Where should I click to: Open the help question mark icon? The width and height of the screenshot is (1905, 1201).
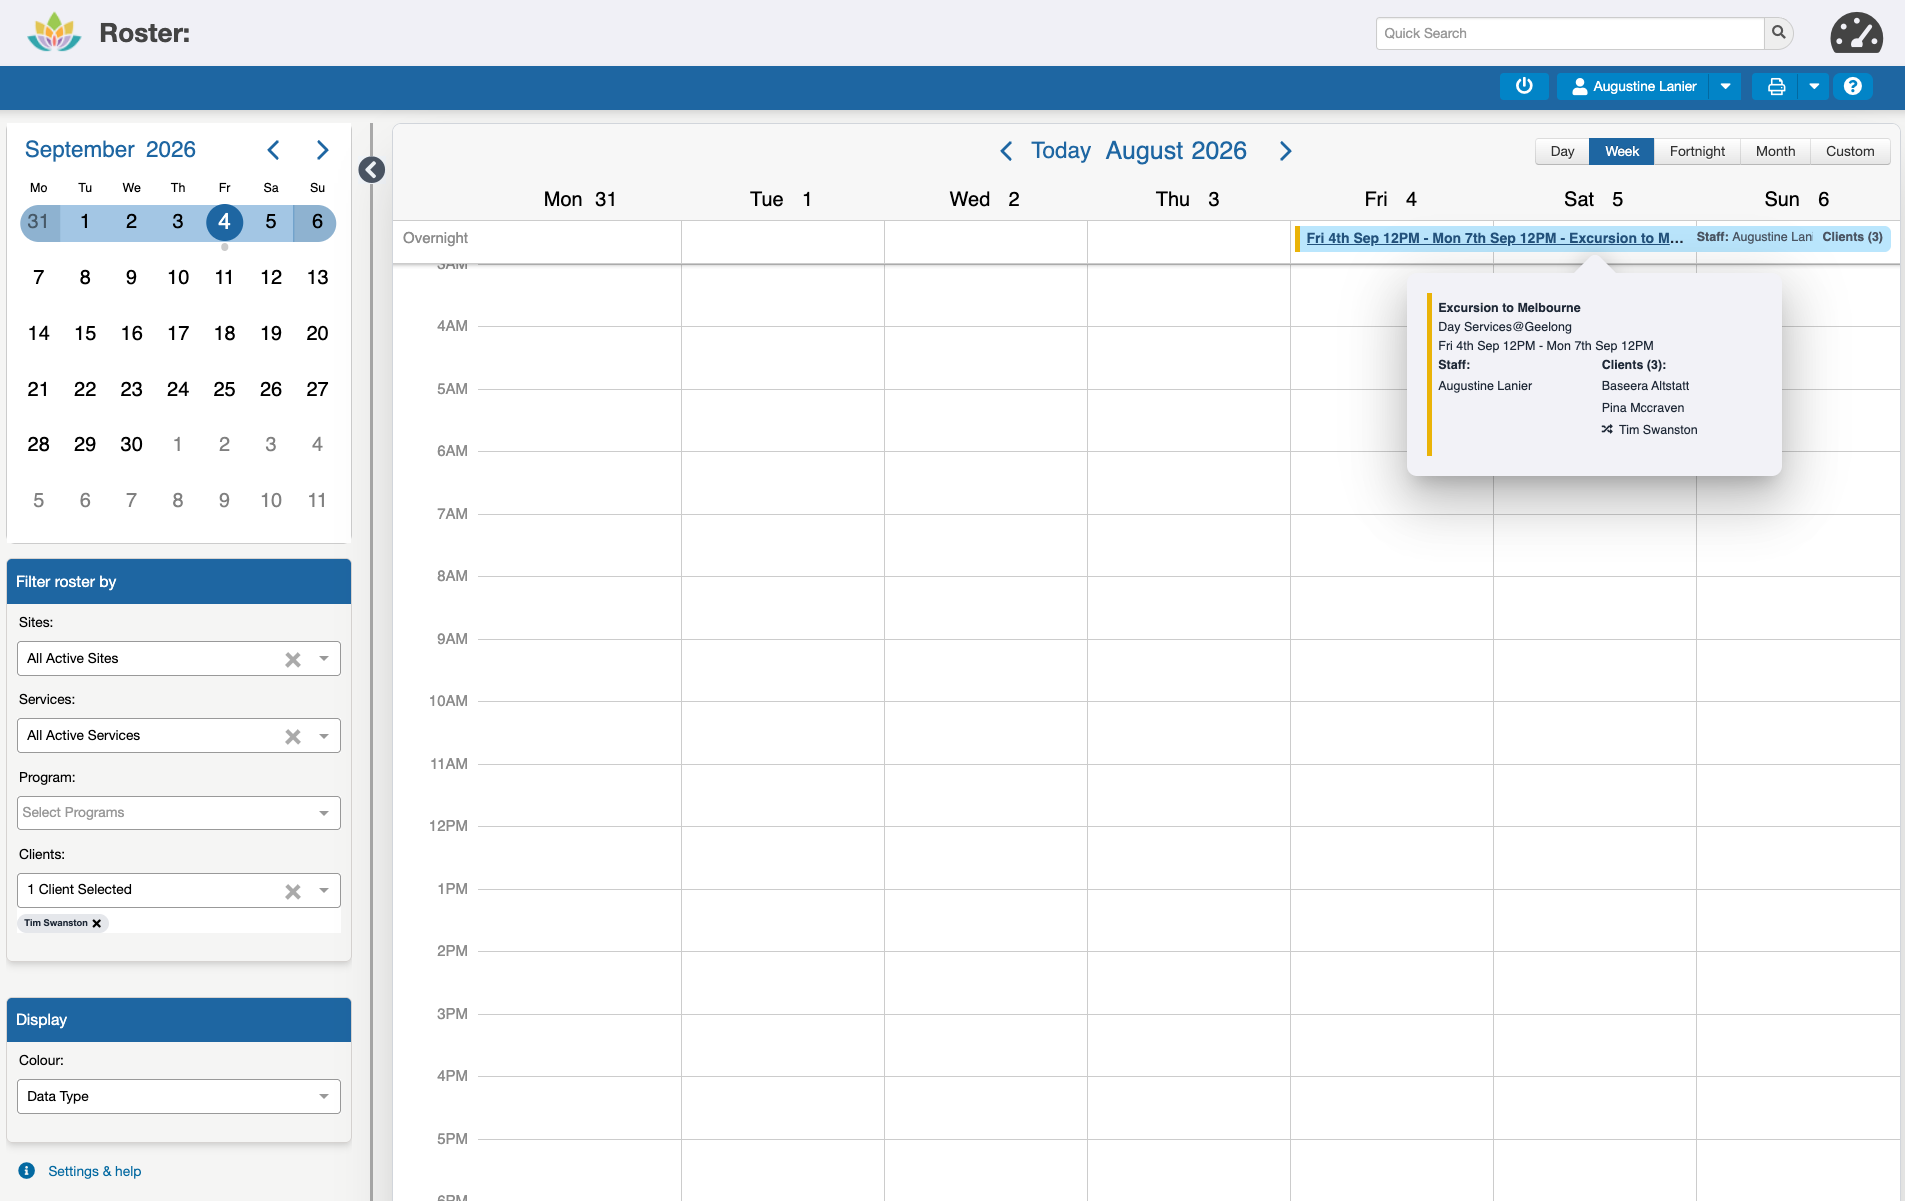point(1852,86)
